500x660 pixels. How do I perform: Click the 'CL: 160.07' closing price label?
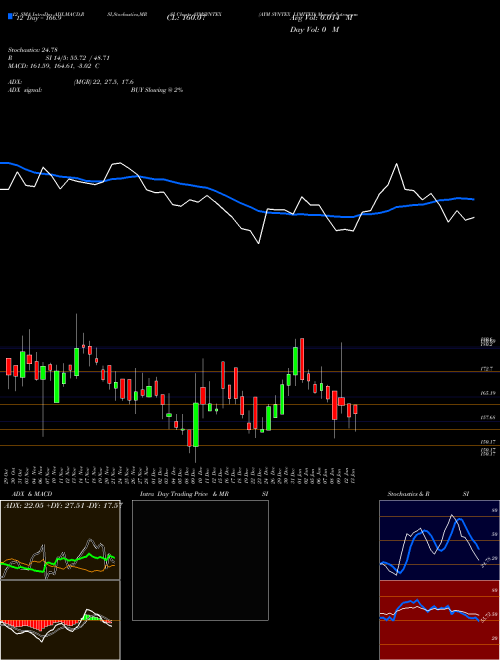186,19
